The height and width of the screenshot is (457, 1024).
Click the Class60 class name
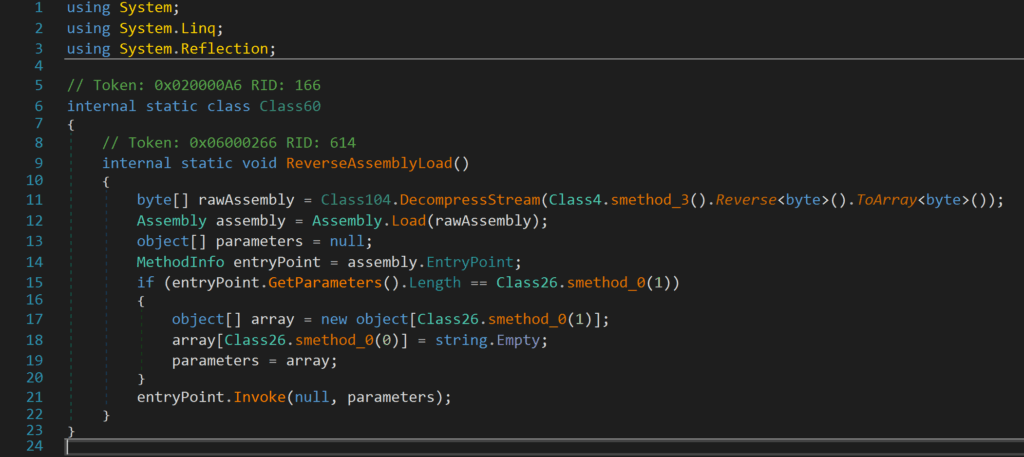[290, 106]
